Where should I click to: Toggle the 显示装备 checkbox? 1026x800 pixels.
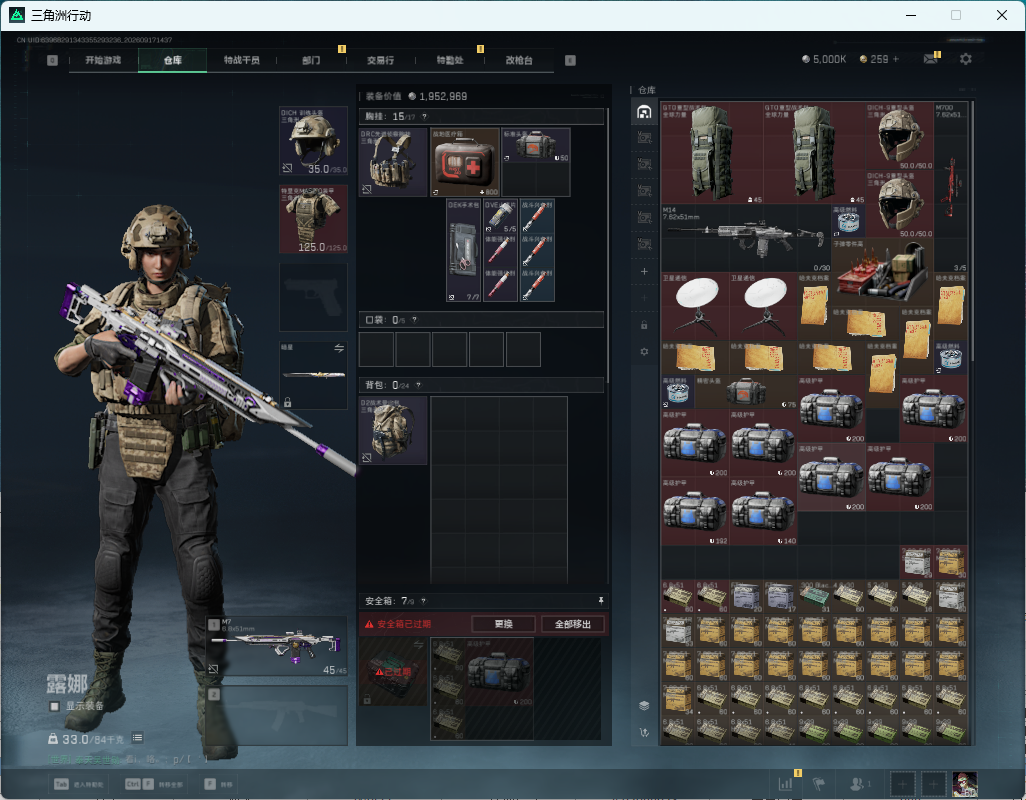(x=54, y=706)
